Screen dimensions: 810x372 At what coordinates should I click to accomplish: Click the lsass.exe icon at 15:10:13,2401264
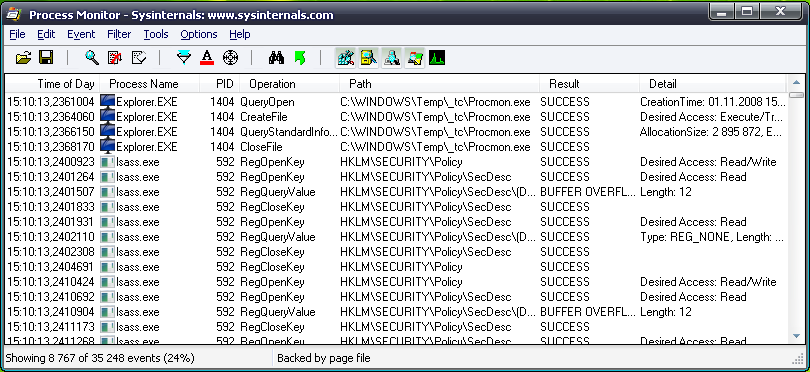107,177
